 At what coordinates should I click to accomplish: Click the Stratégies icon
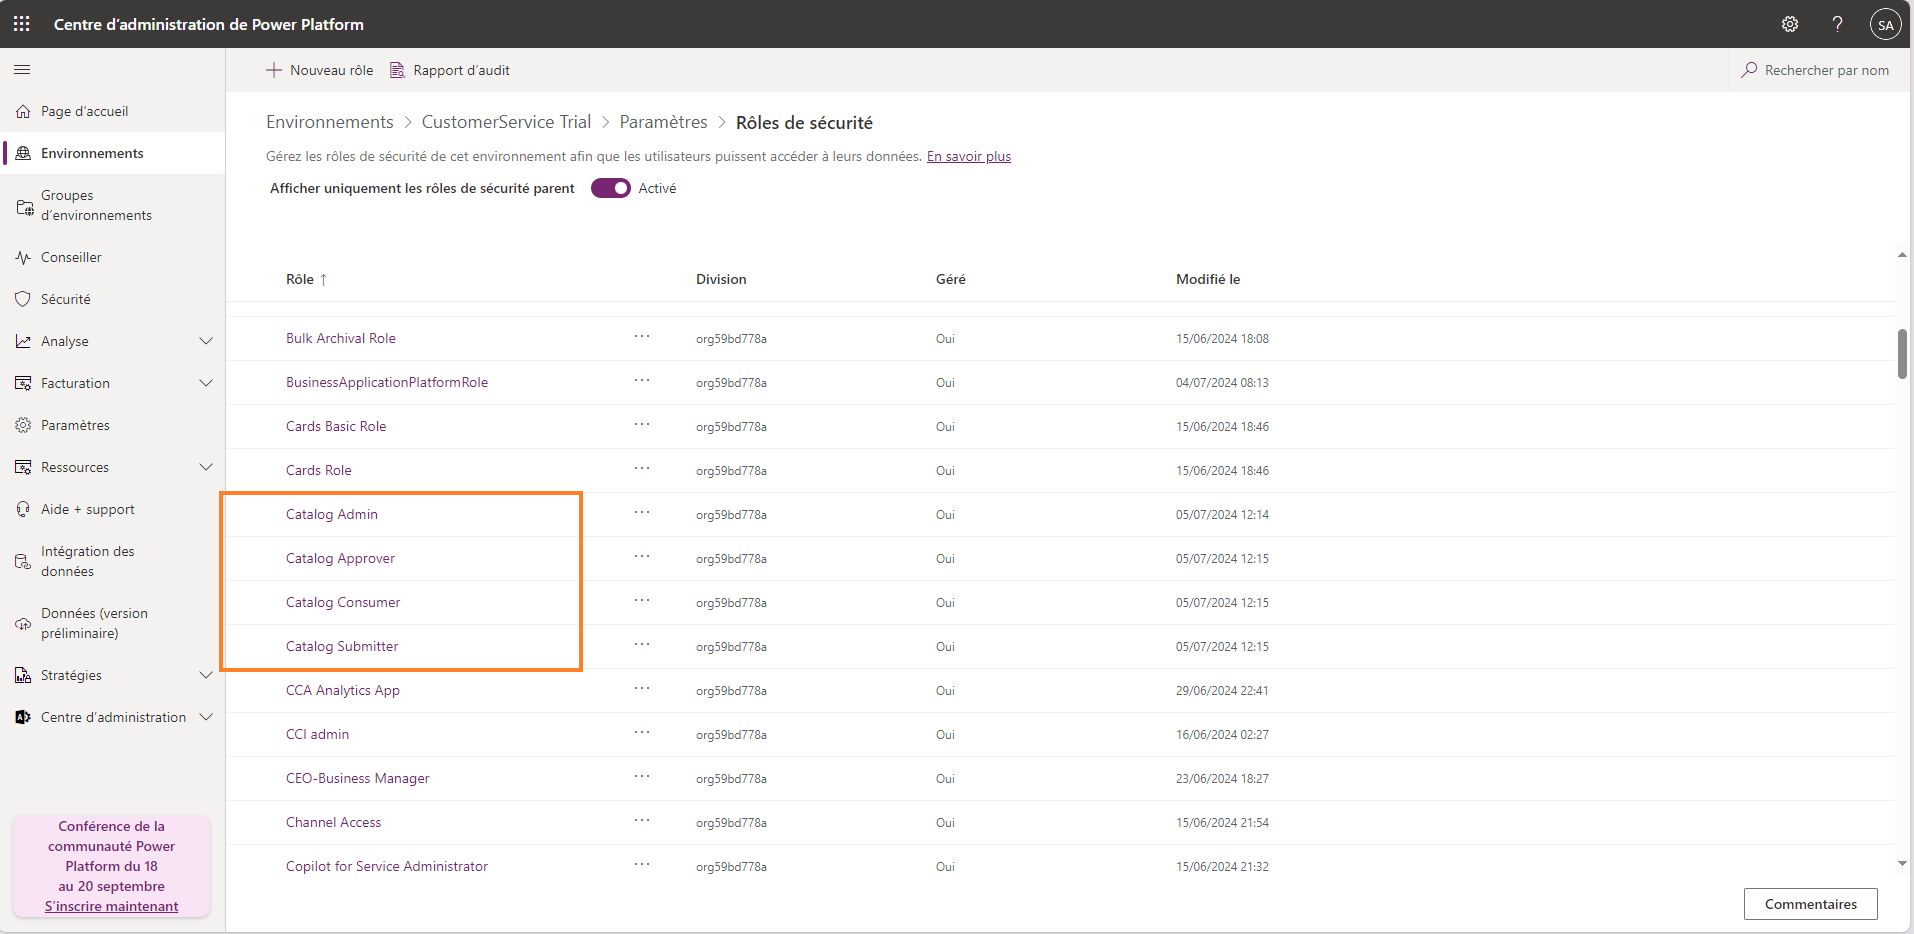(x=23, y=676)
